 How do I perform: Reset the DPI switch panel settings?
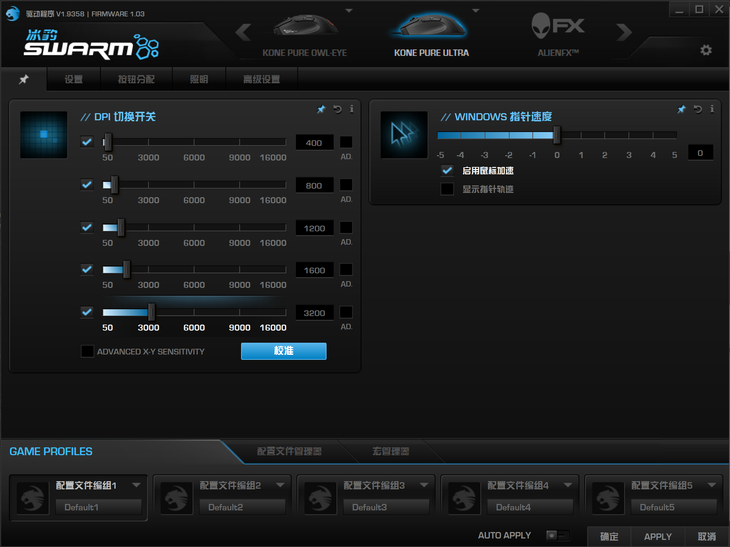click(338, 109)
